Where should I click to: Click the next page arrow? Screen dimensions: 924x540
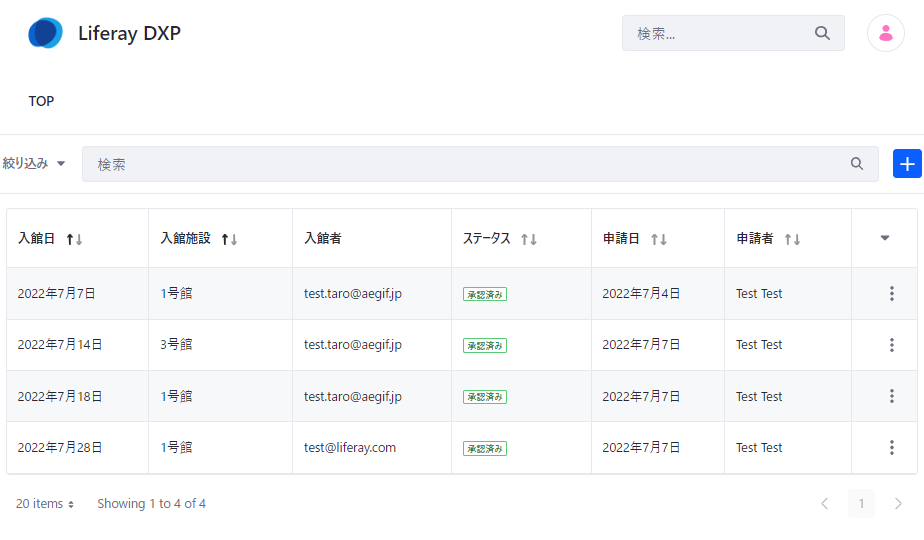898,504
